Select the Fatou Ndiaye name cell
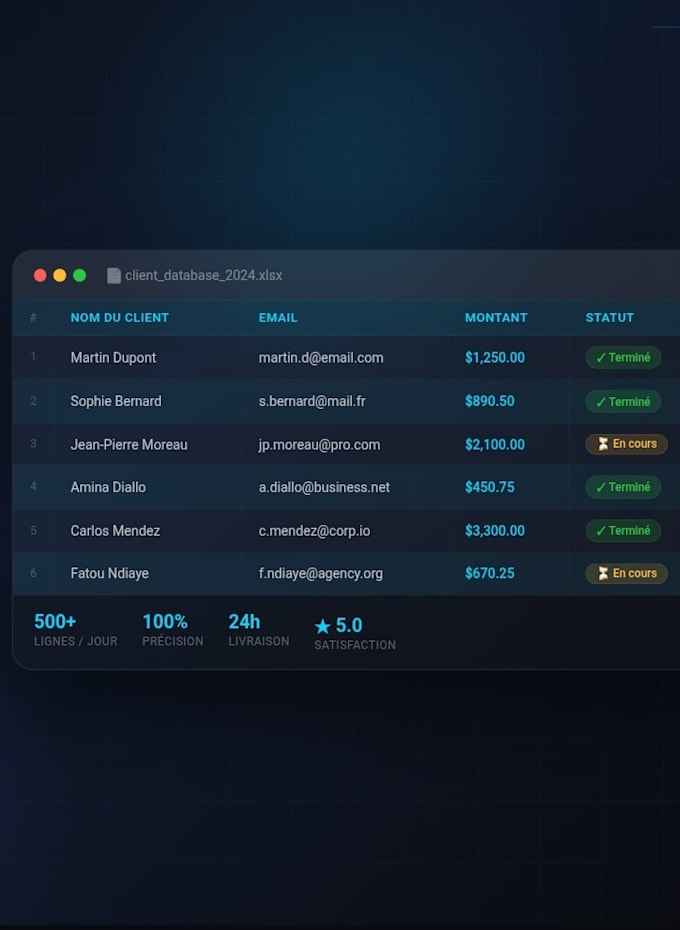This screenshot has width=680, height=930. 110,573
